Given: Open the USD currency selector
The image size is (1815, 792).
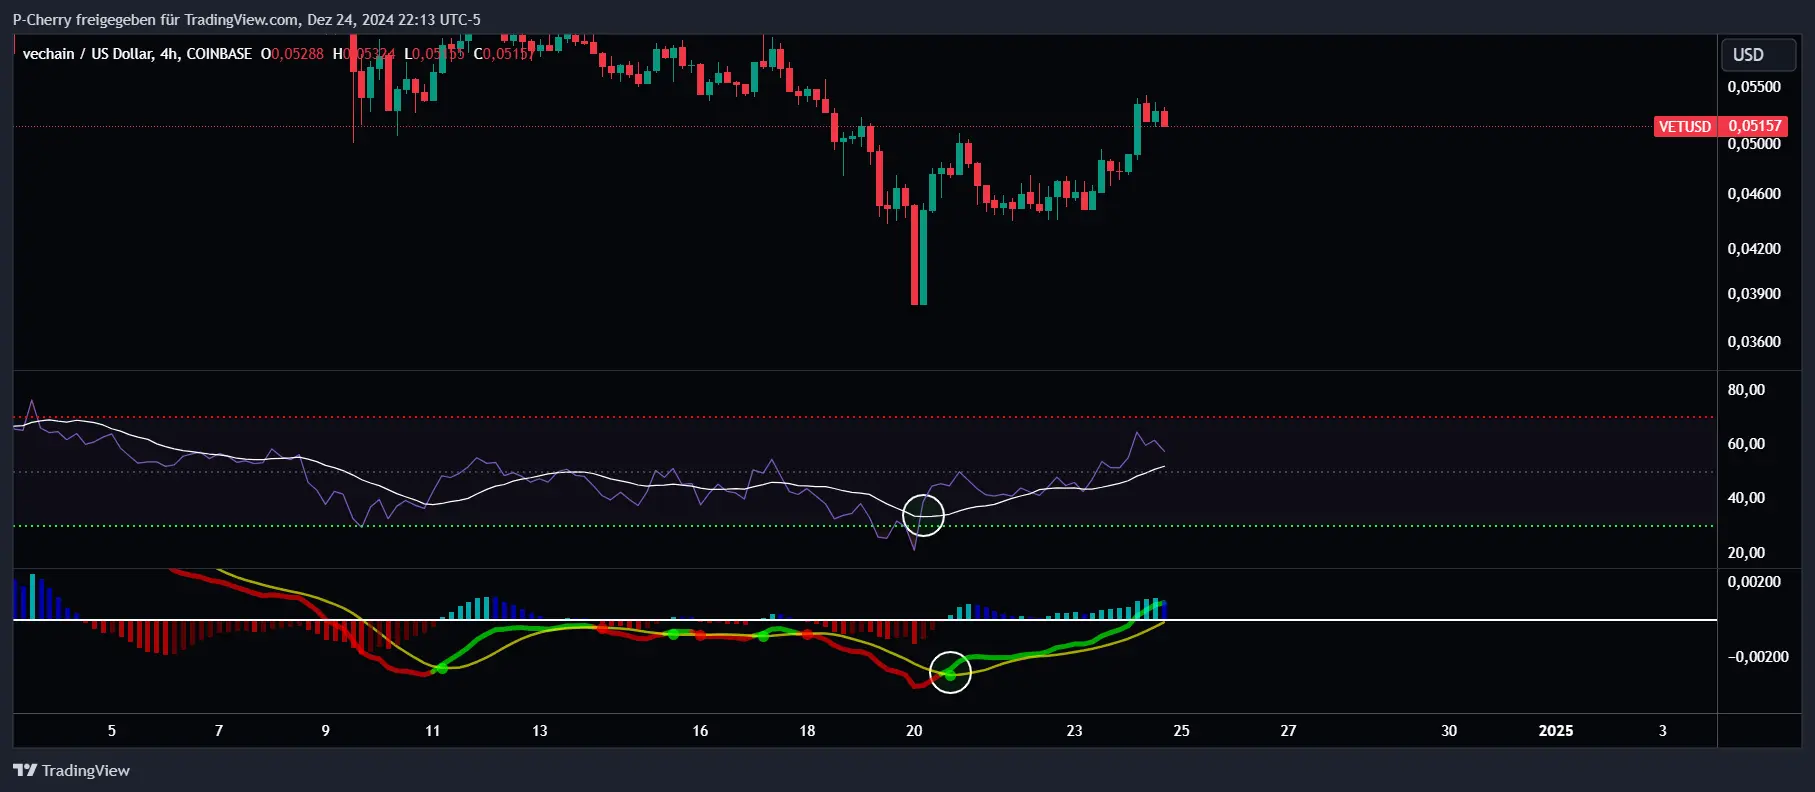Looking at the screenshot, I should [1758, 55].
